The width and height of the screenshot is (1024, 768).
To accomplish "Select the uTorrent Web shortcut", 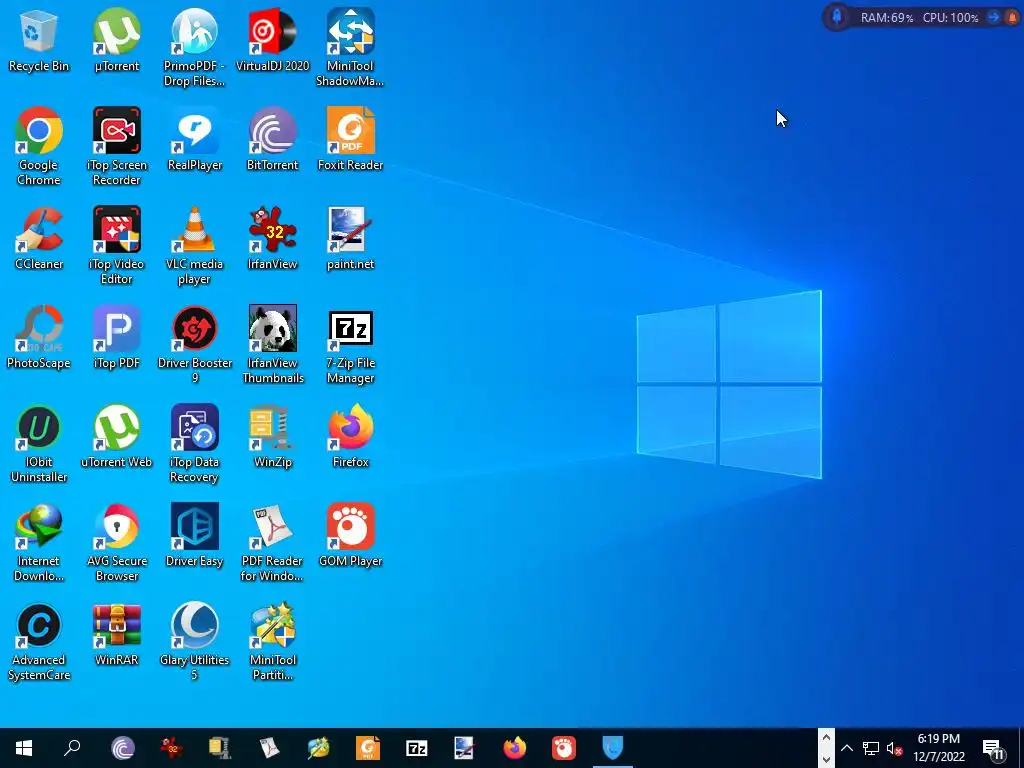I will click(x=117, y=438).
